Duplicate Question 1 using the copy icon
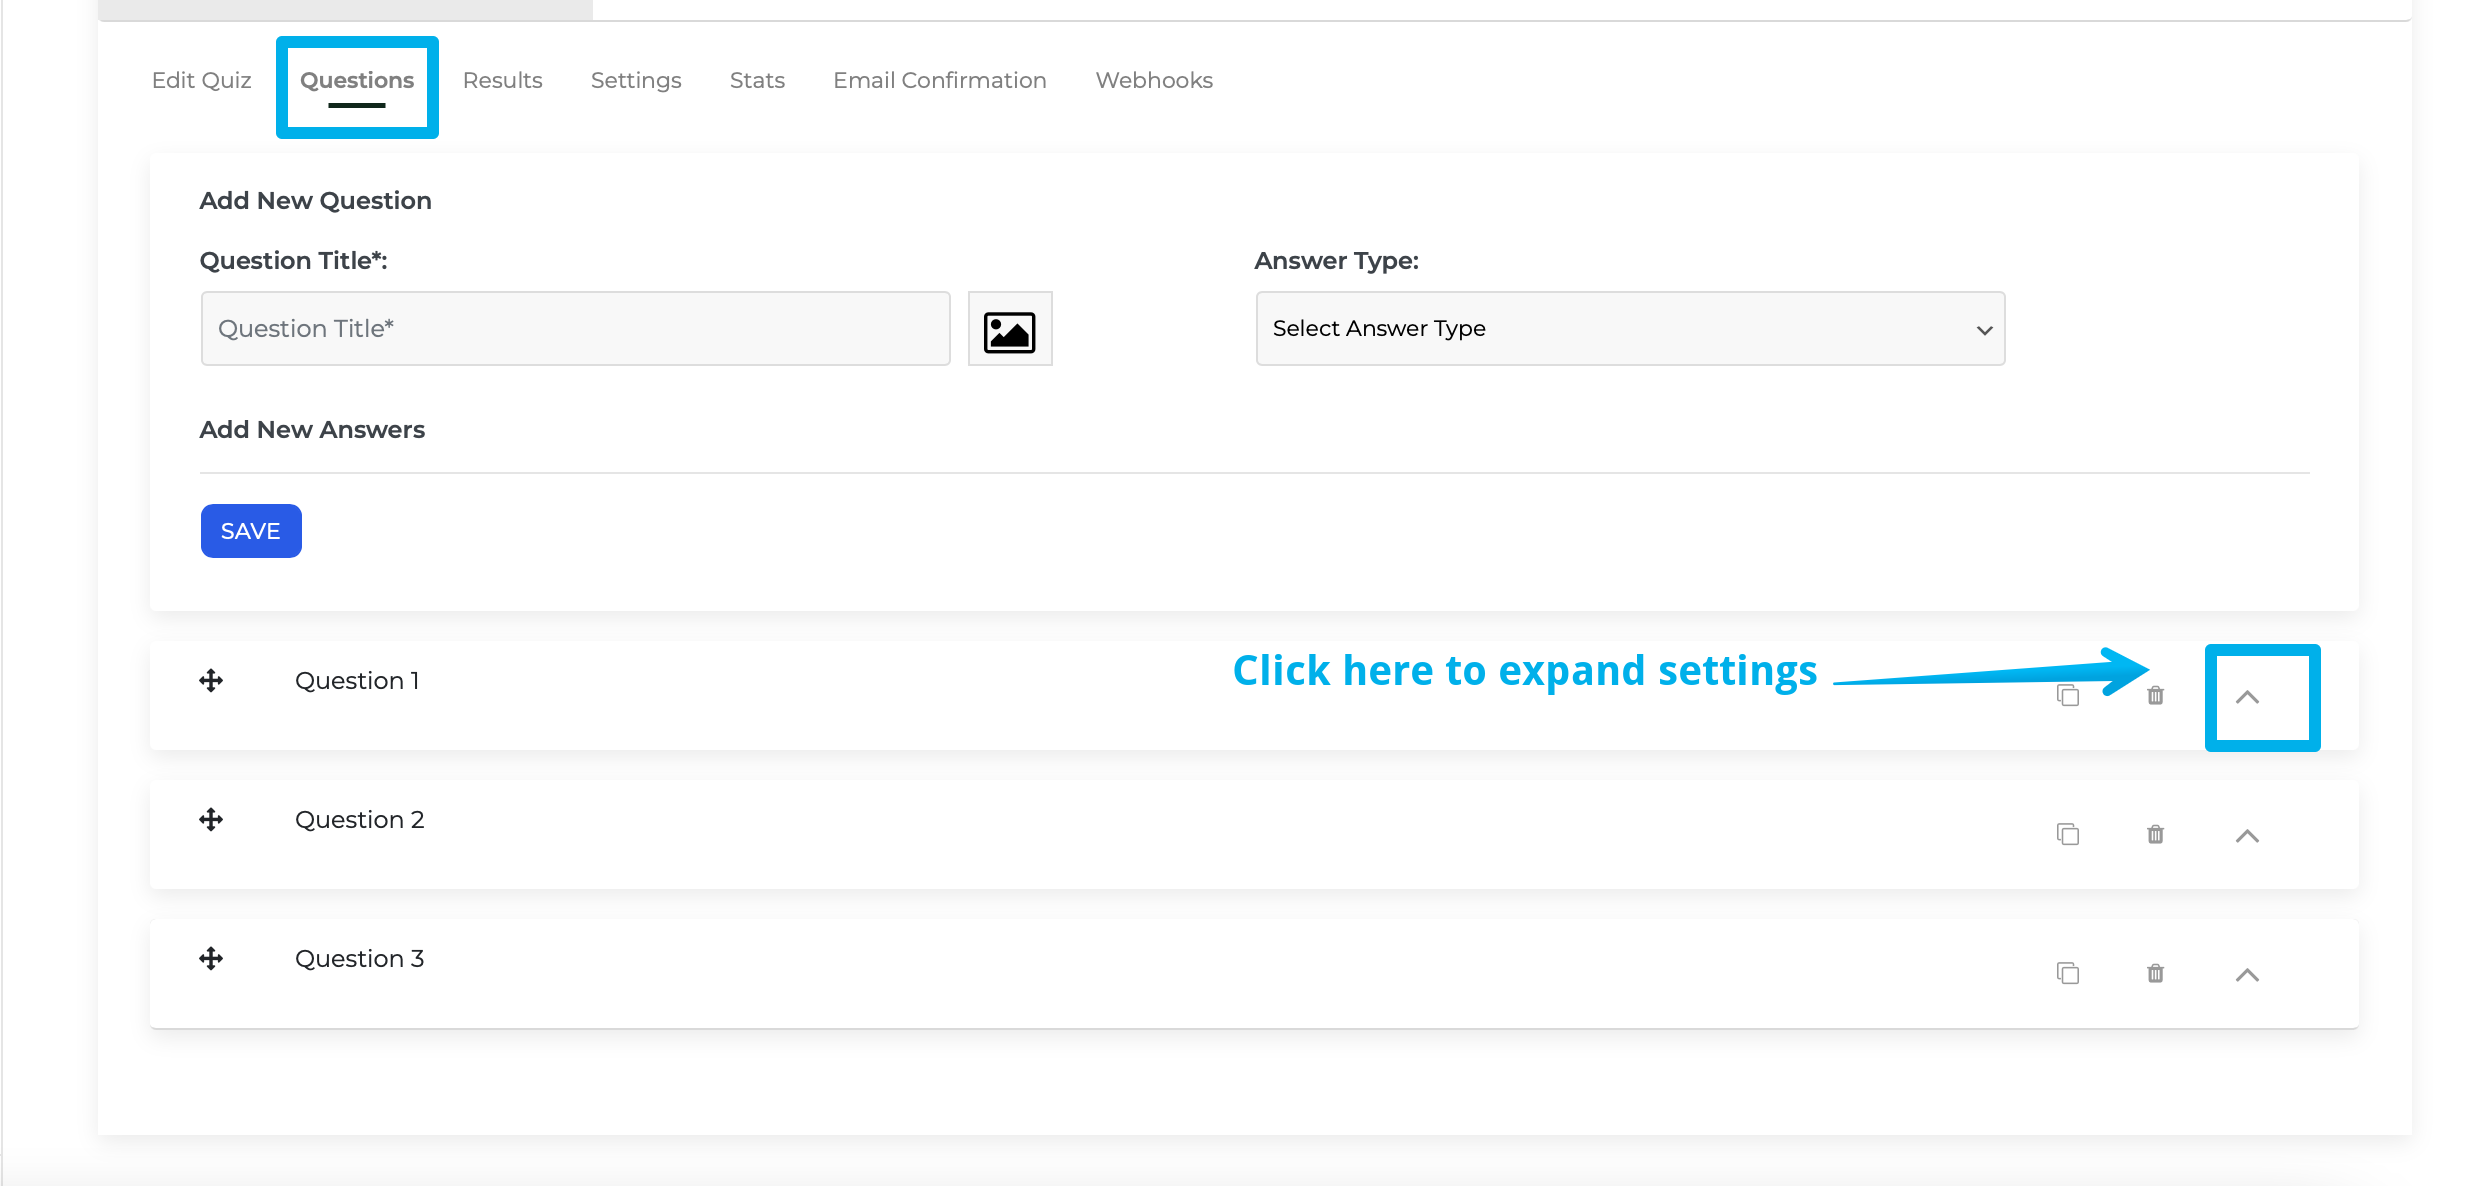The width and height of the screenshot is (2486, 1186). [2067, 694]
